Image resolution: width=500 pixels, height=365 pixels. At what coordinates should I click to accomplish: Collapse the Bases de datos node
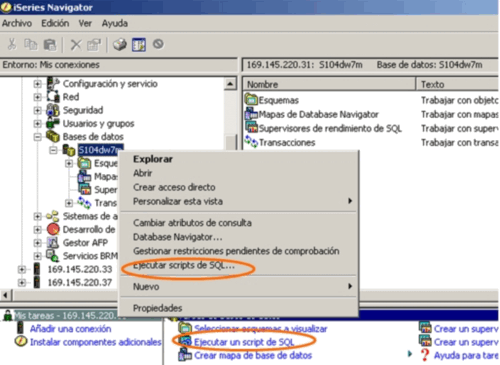(38, 137)
